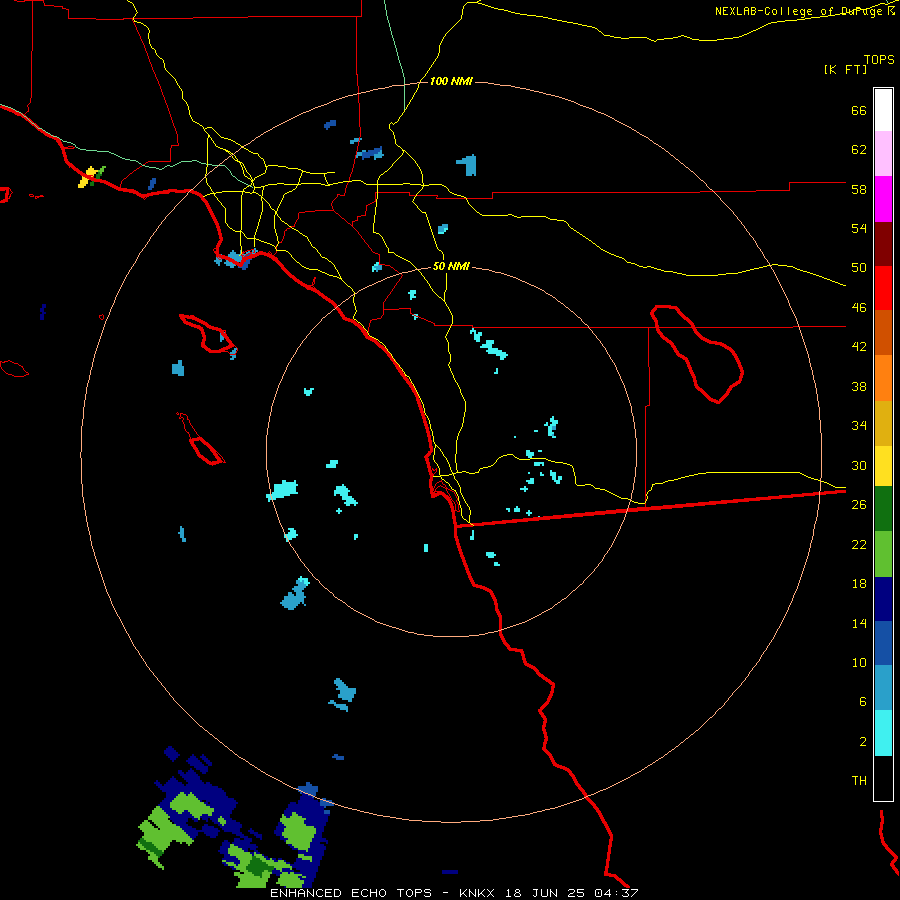Click the TH threshold label on legend
900x900 pixels.
click(x=859, y=781)
